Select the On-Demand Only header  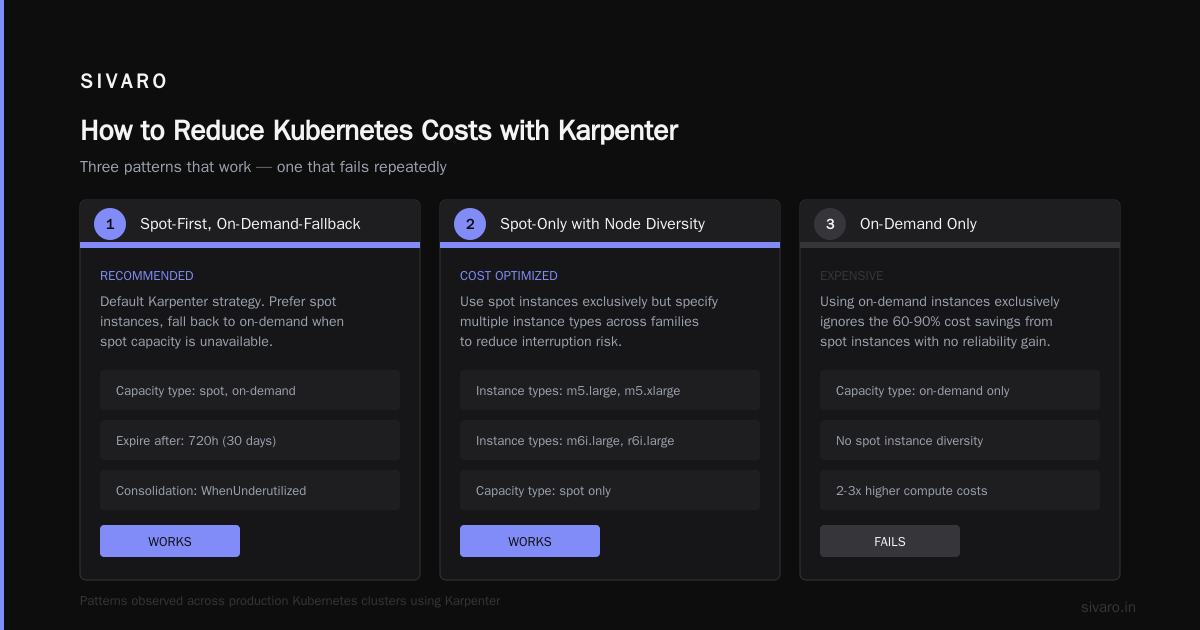click(918, 224)
